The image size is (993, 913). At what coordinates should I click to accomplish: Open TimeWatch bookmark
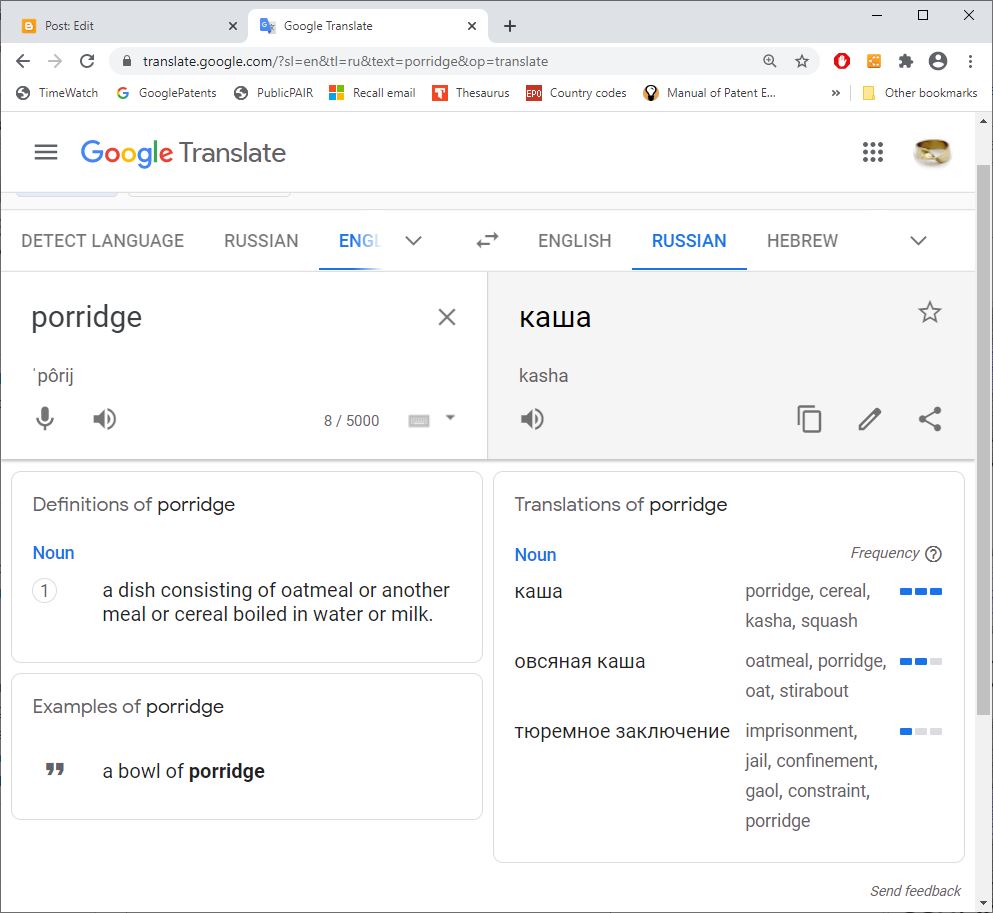[57, 93]
